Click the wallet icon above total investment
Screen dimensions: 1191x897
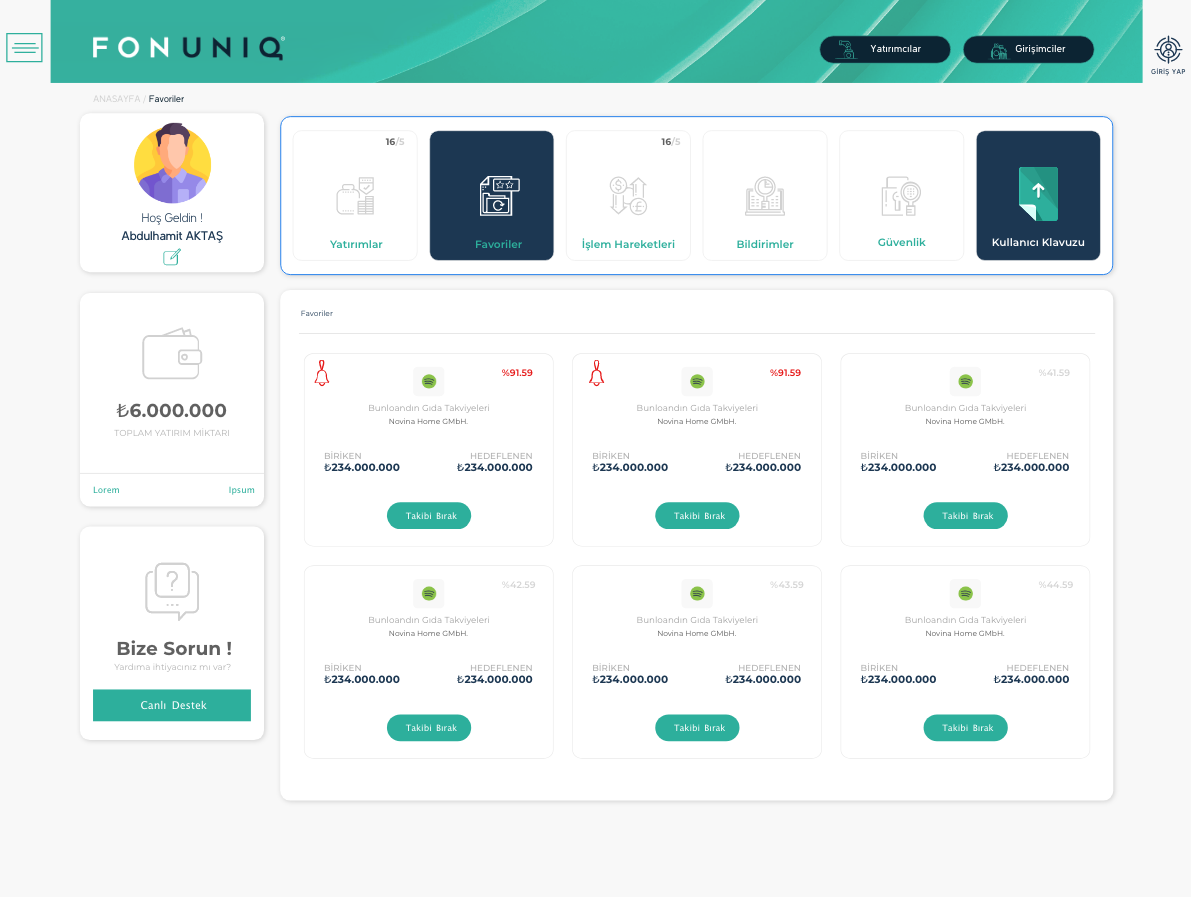pyautogui.click(x=172, y=354)
